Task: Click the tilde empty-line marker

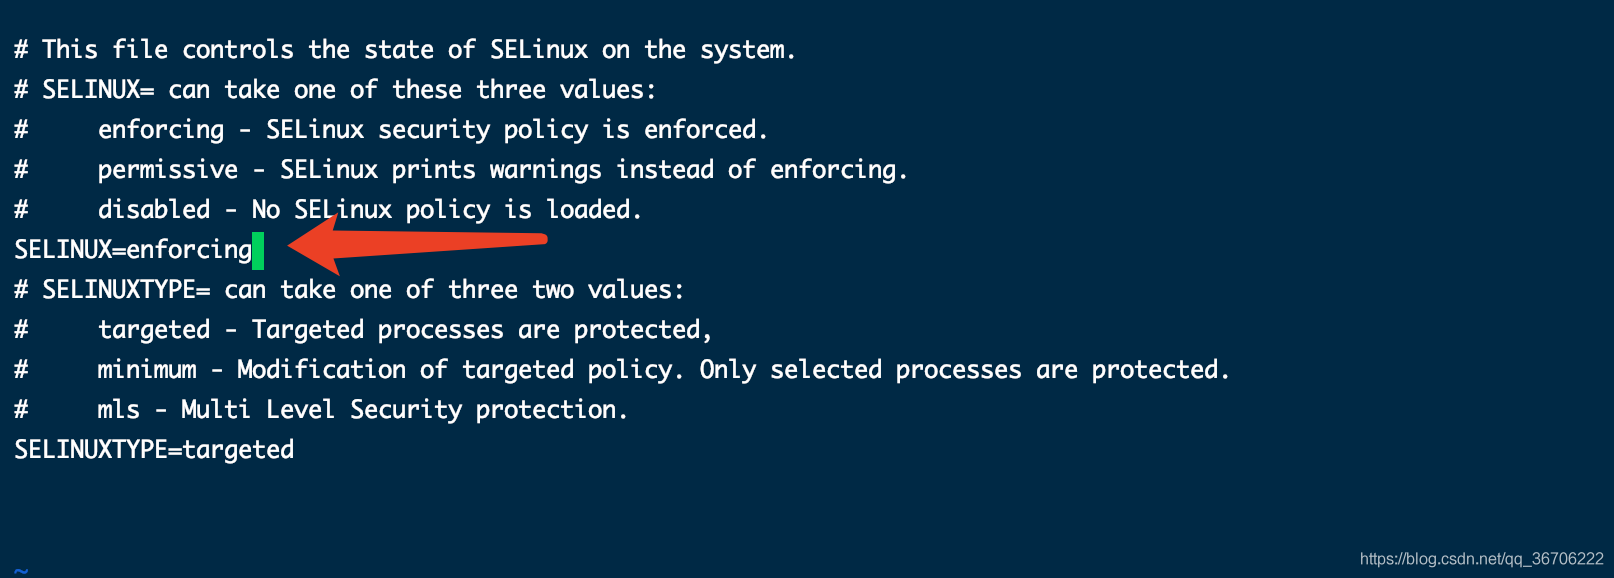Action: (21, 571)
